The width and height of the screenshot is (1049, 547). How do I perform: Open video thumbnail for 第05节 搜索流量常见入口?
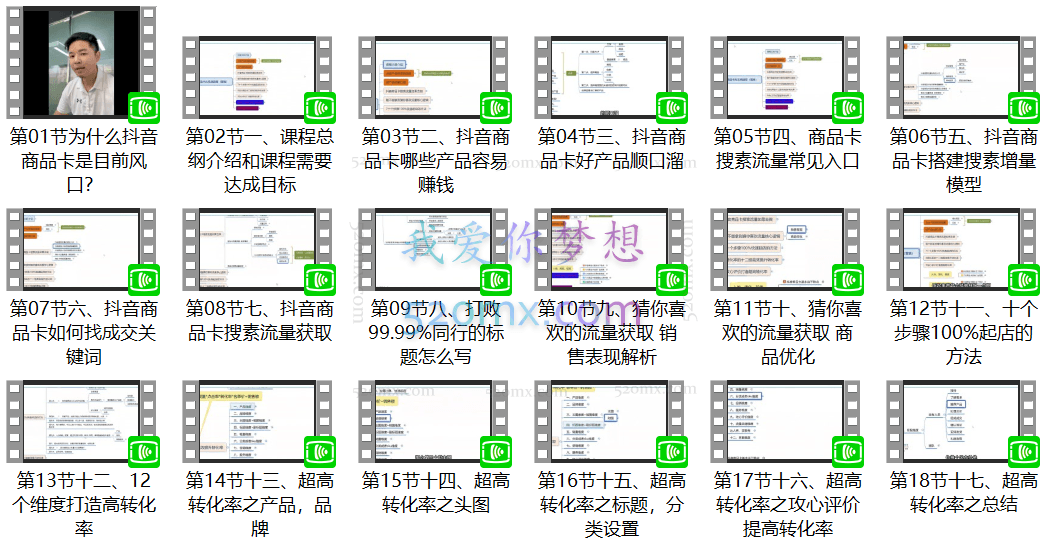point(785,78)
